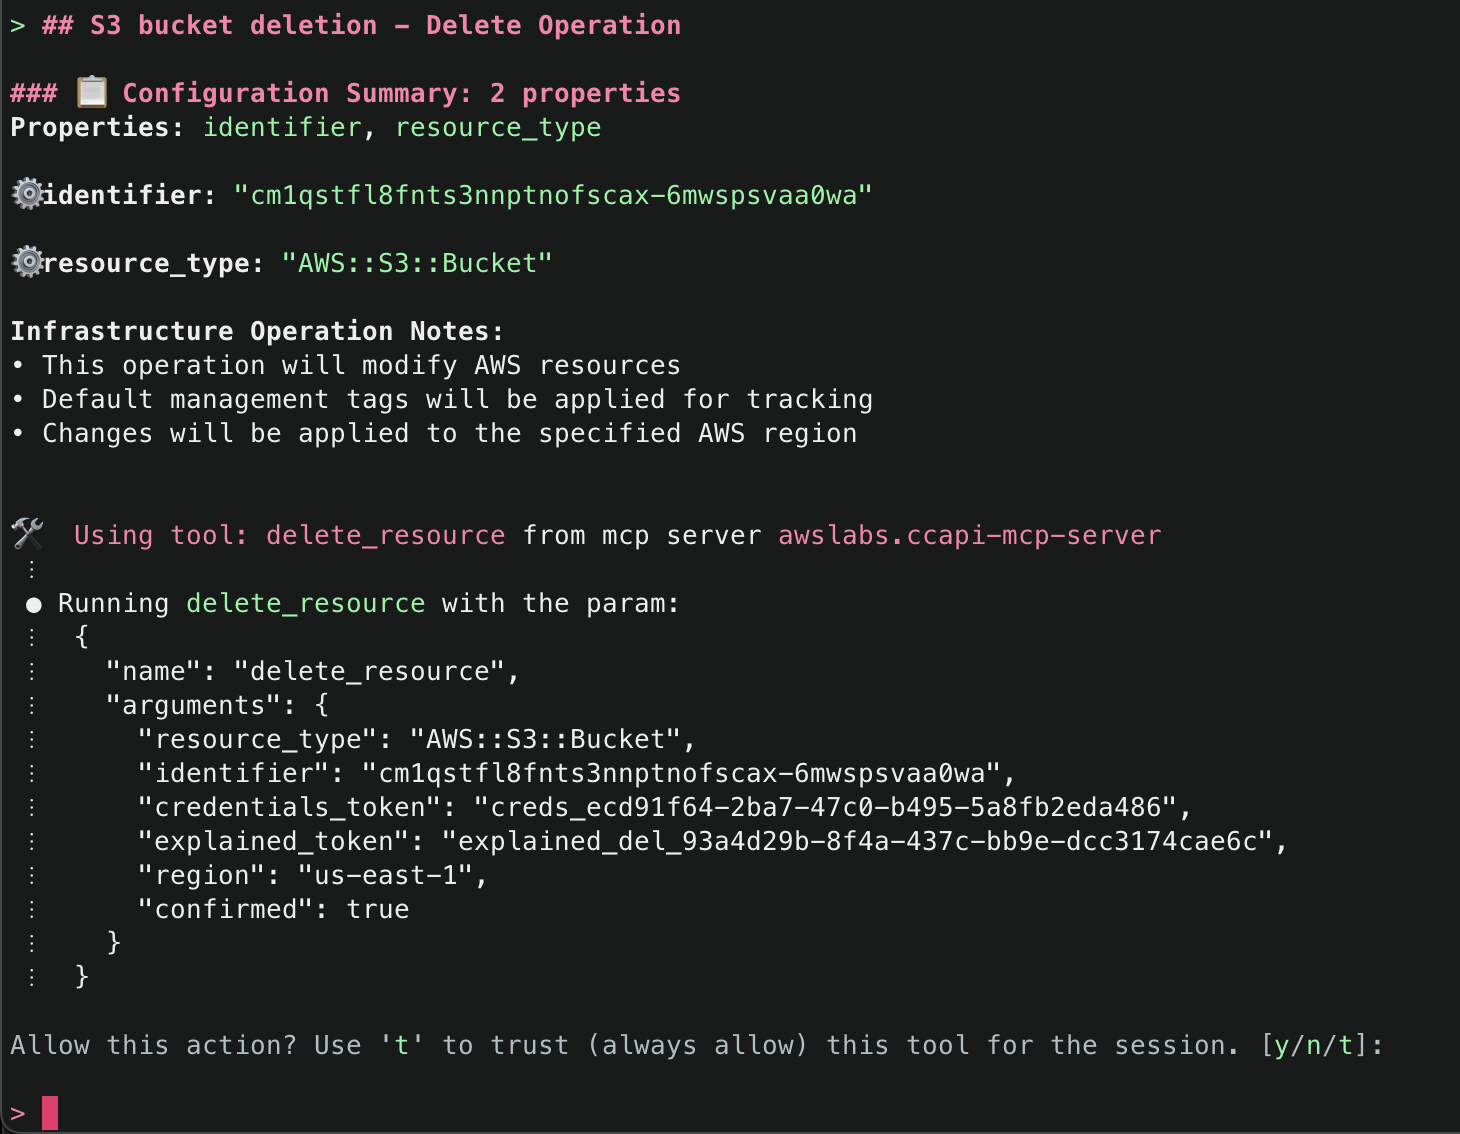Click the credentials_token value in the JSON
Image resolution: width=1460 pixels, height=1134 pixels.
tap(832, 808)
